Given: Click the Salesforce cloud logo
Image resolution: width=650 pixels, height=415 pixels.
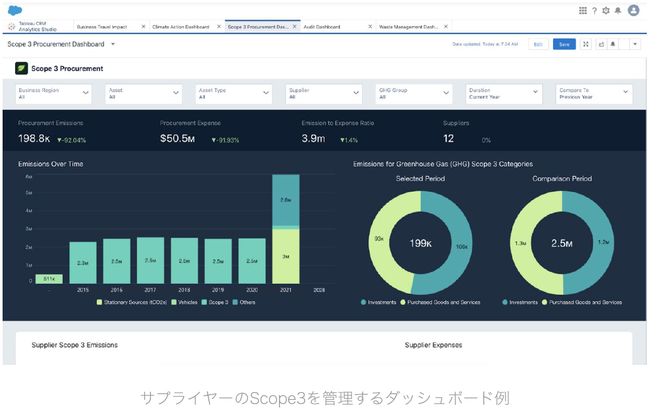Looking at the screenshot, I should pyautogui.click(x=15, y=10).
